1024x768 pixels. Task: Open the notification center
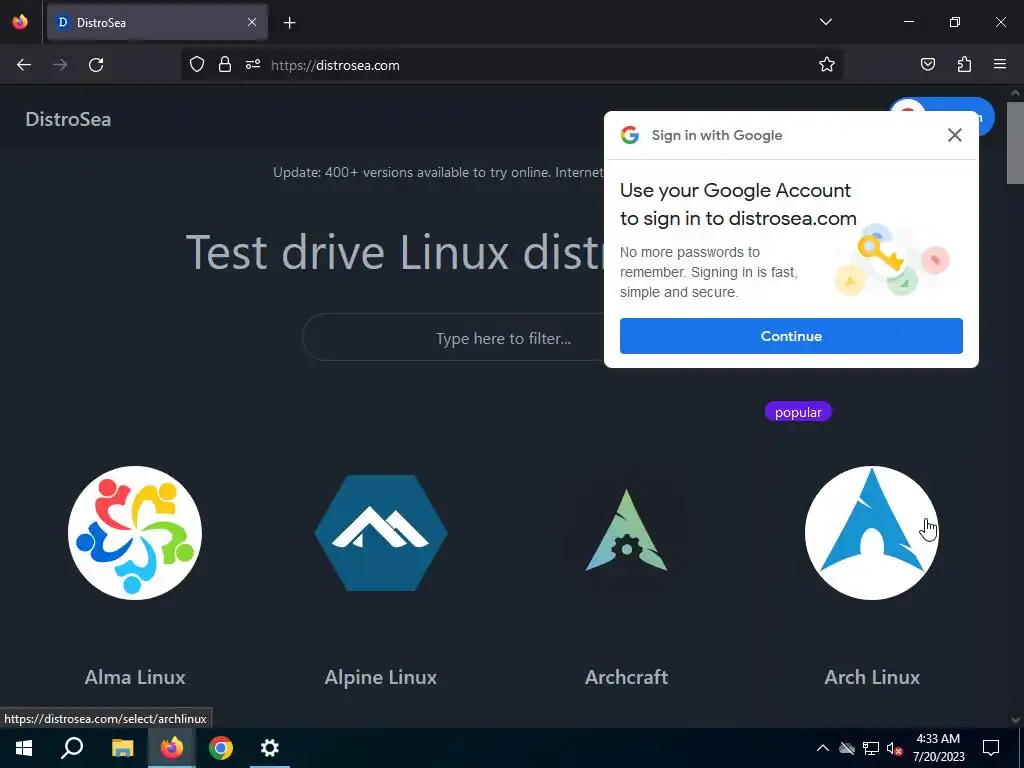(x=991, y=748)
